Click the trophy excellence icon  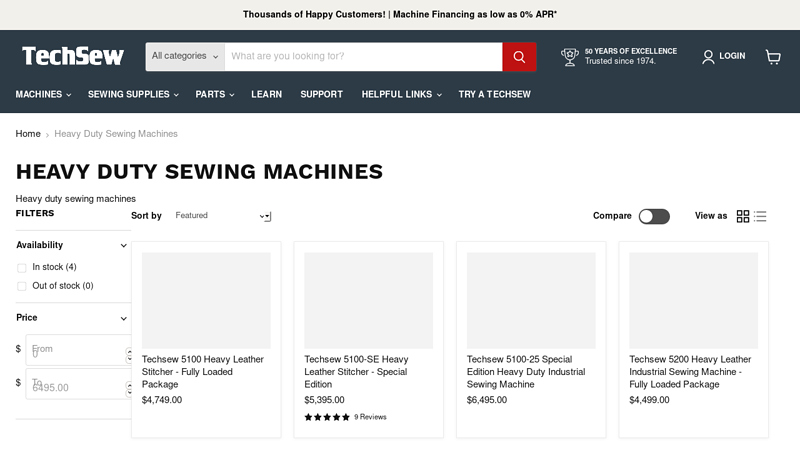pos(569,57)
